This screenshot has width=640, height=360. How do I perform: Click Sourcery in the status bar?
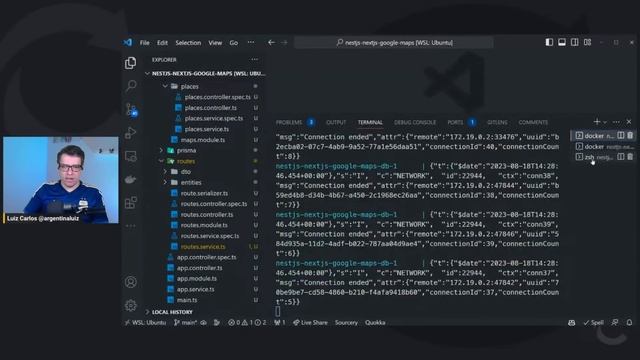(x=346, y=322)
